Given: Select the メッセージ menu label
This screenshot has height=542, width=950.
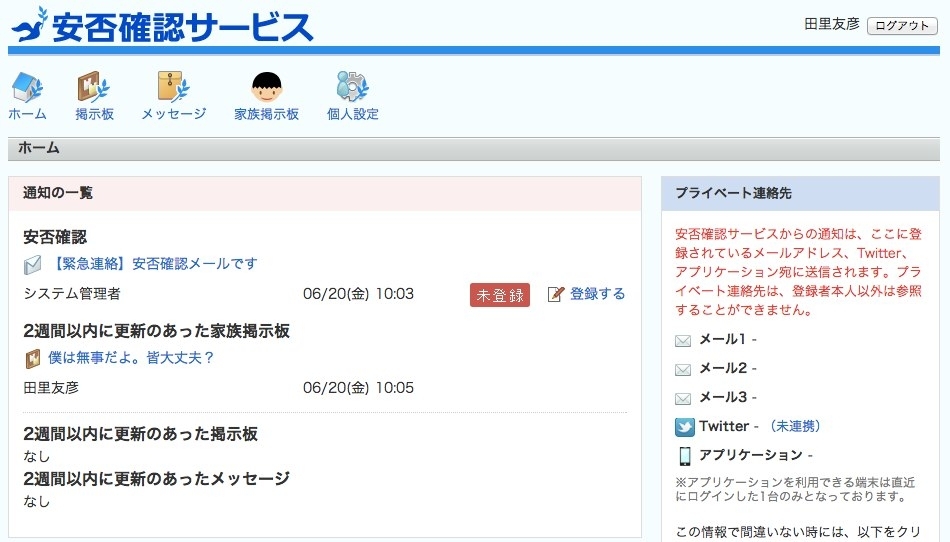Looking at the screenshot, I should (174, 114).
